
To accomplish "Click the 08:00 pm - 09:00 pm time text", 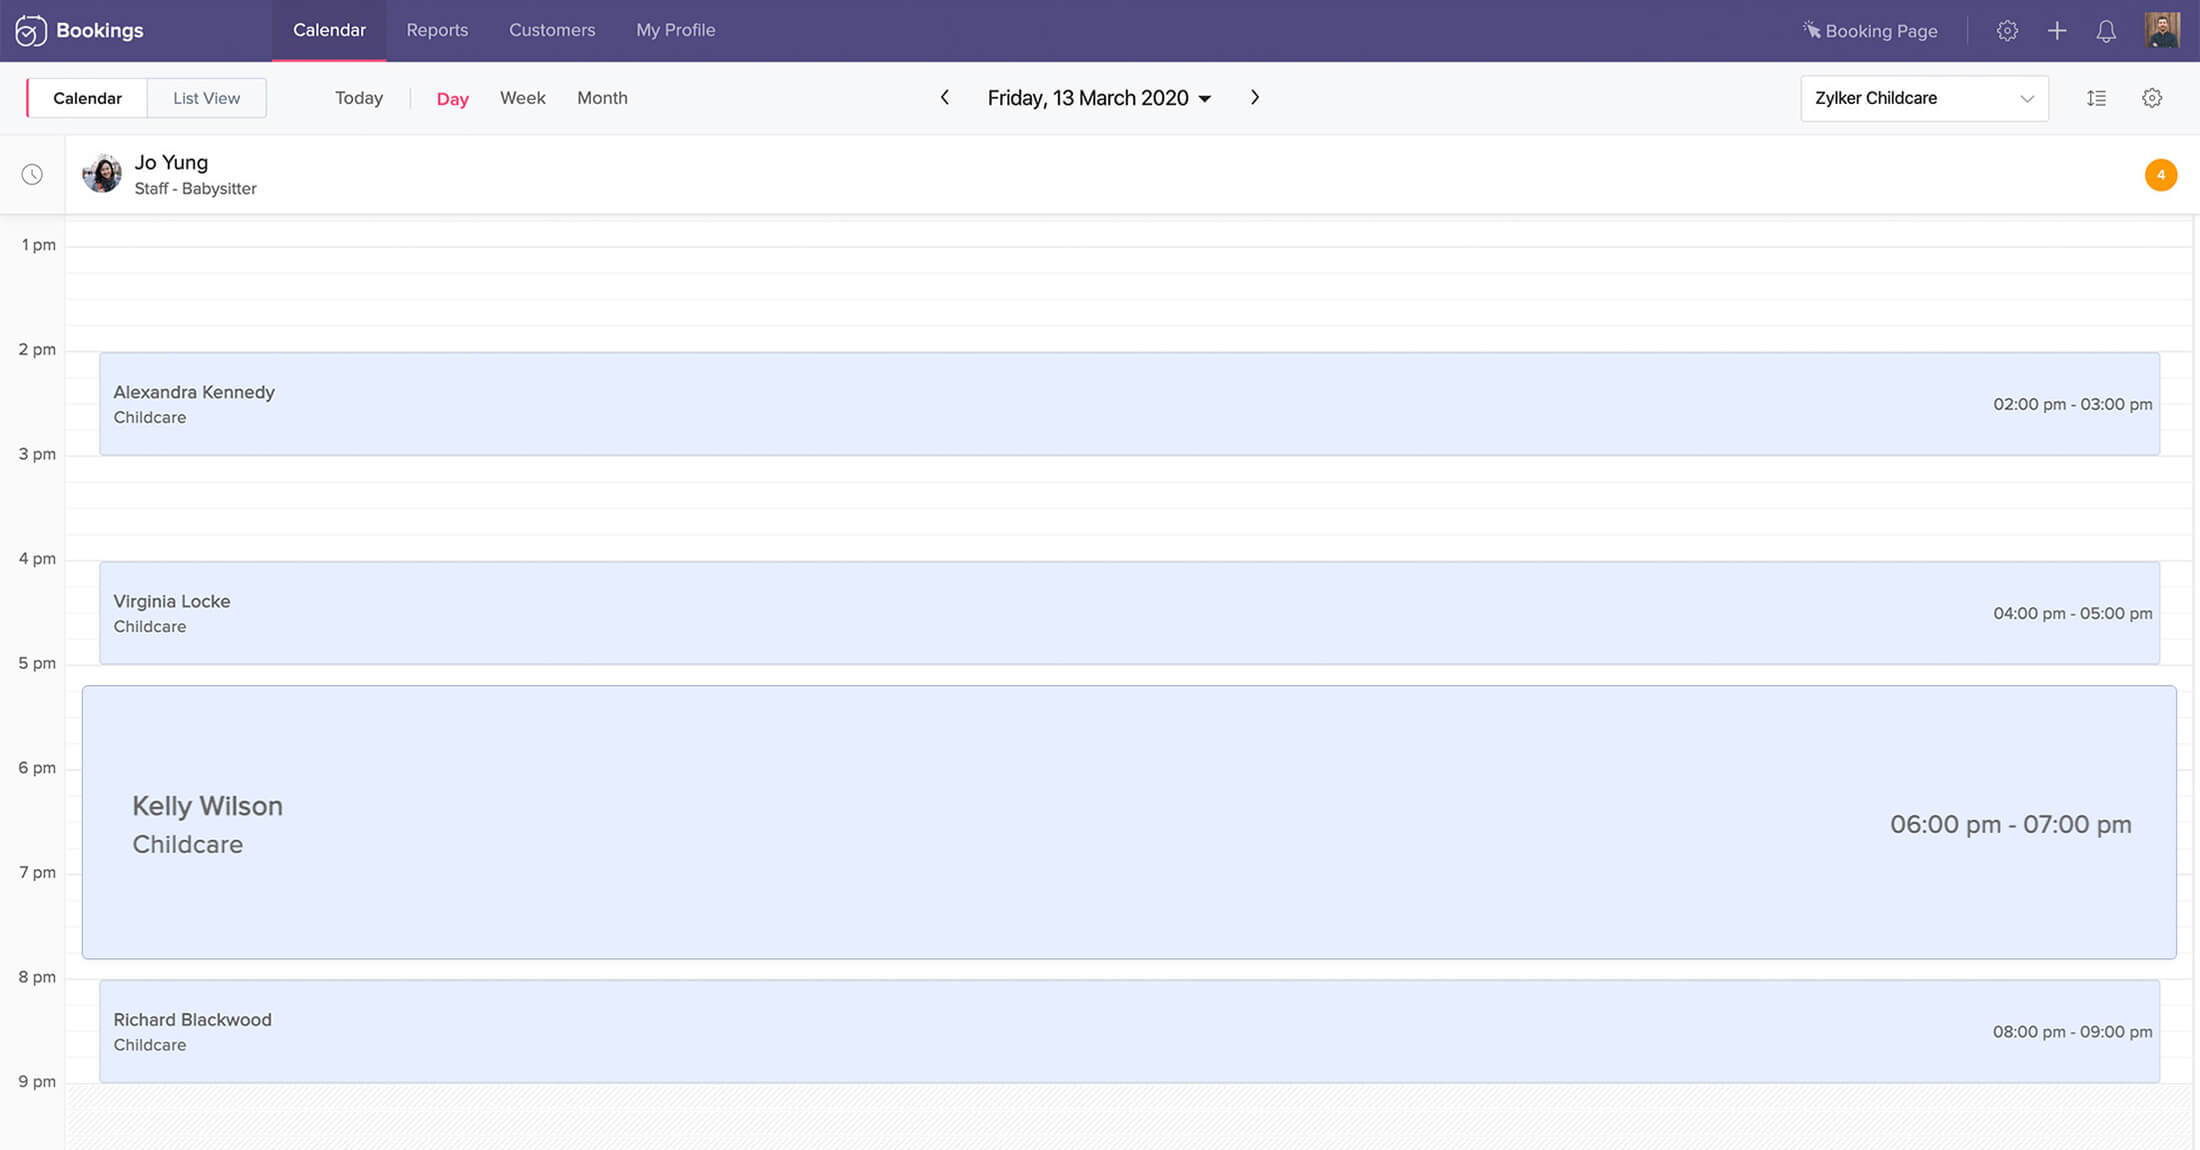I will tap(2072, 1031).
